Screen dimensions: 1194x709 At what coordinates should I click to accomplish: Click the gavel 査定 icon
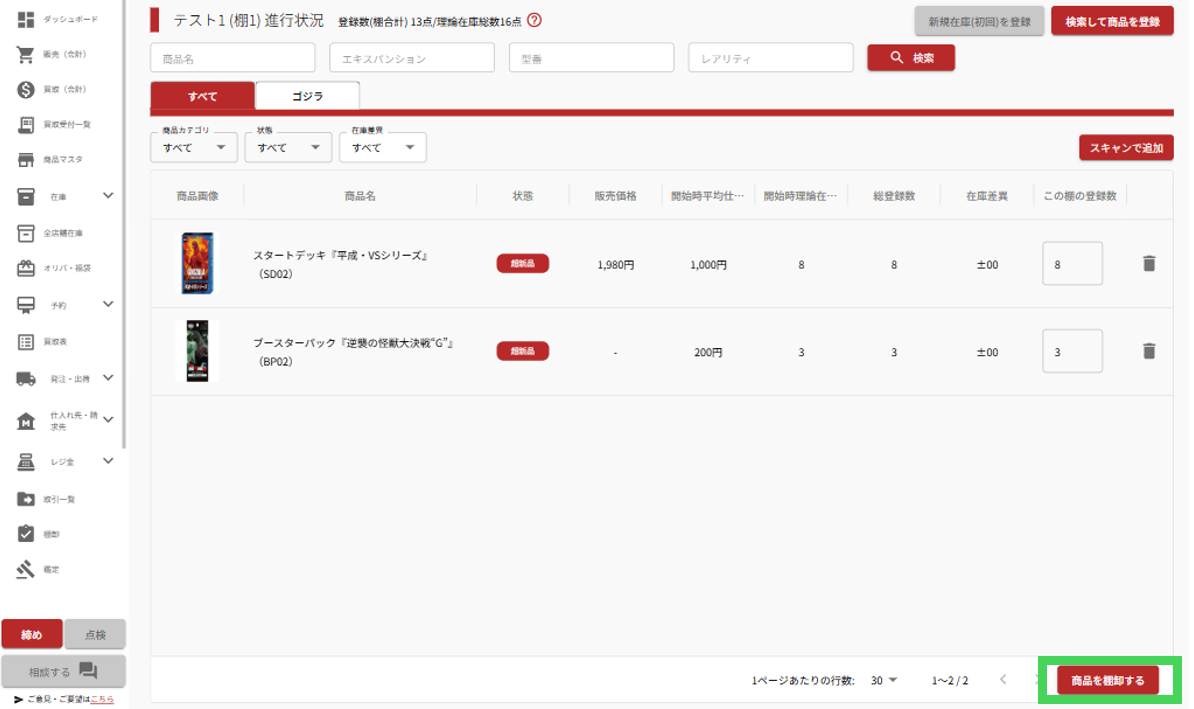click(x=27, y=570)
